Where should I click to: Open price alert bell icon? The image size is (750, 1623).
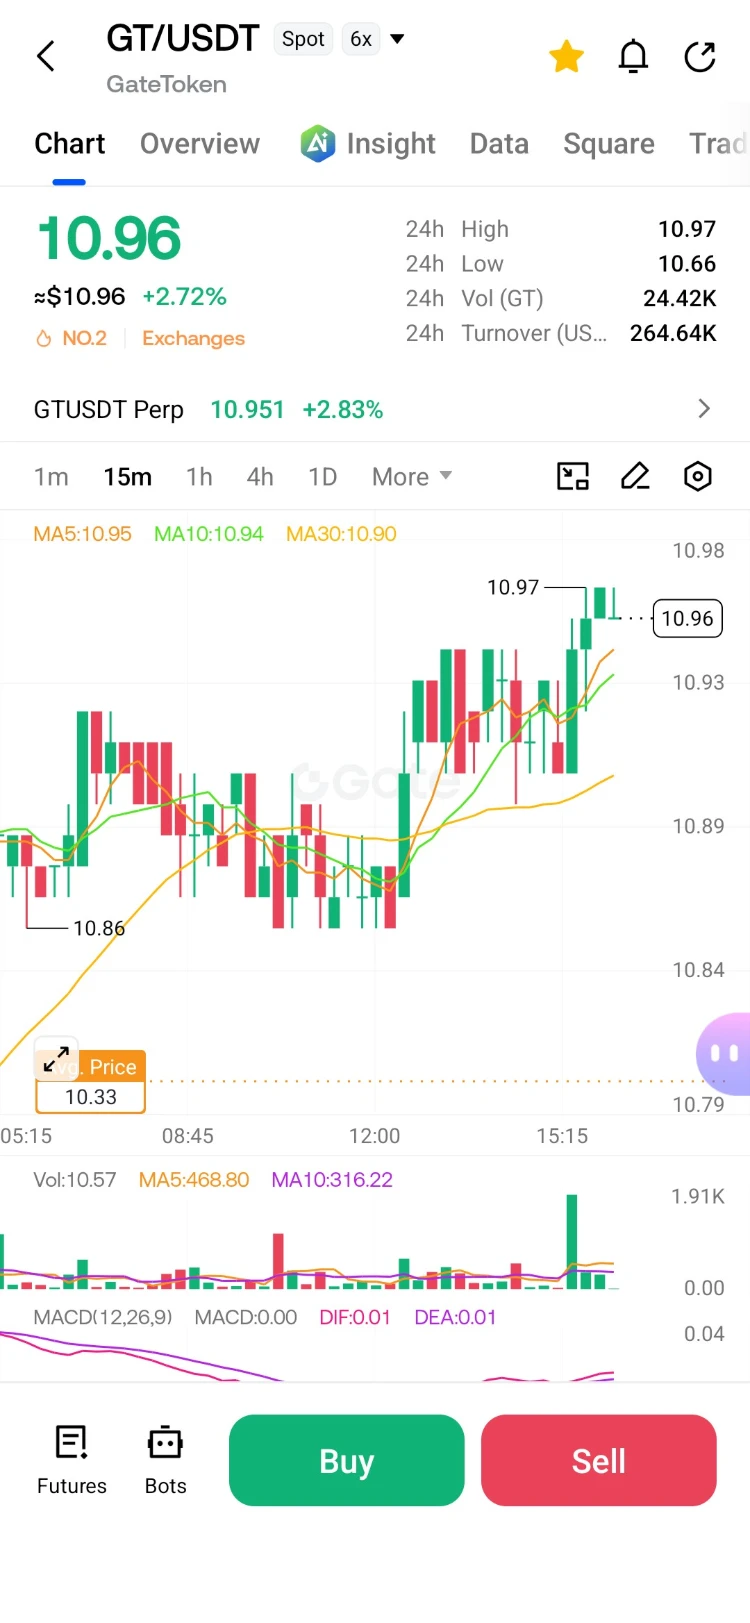pos(633,57)
